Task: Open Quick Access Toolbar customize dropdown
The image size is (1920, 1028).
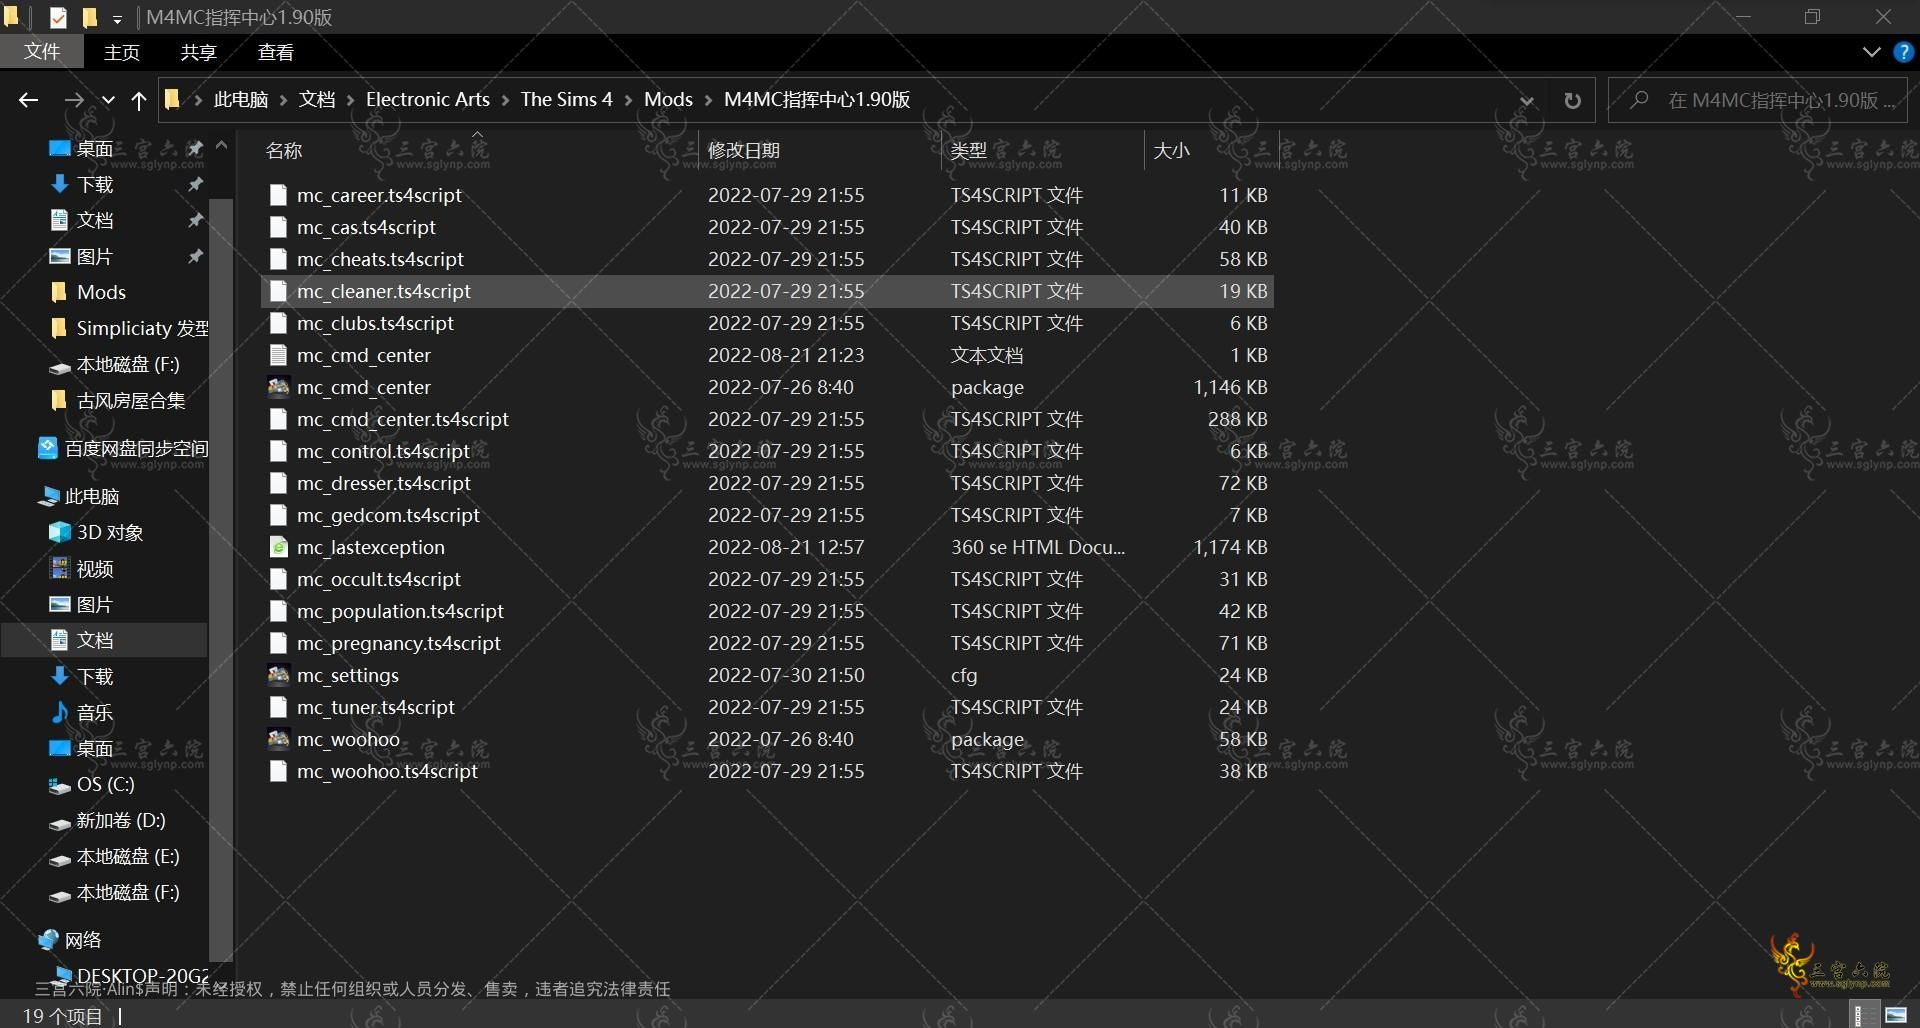Action: [116, 18]
